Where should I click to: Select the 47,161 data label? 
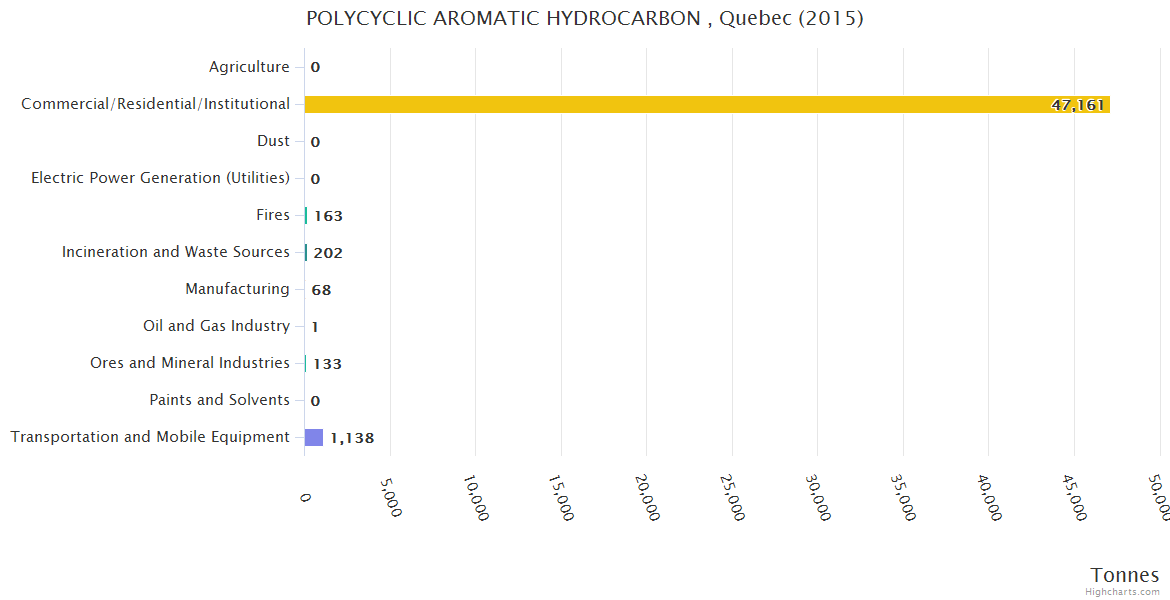coord(1077,105)
